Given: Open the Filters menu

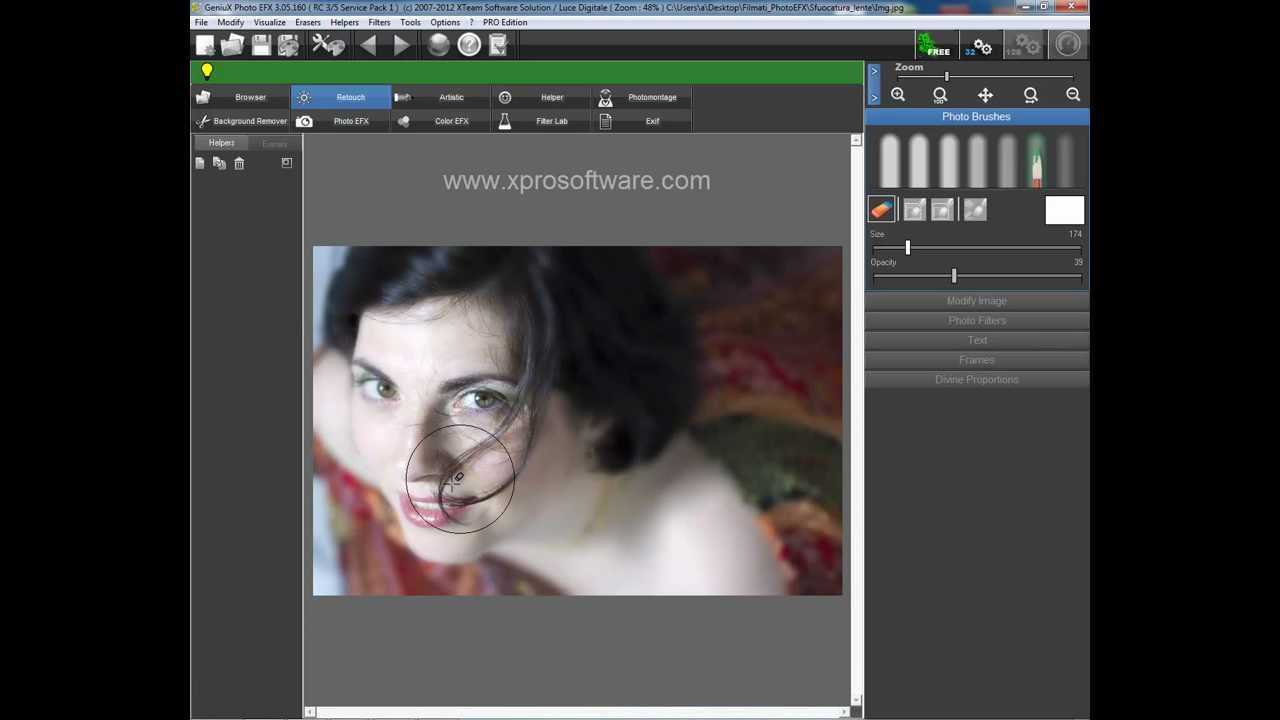Looking at the screenshot, I should click(379, 22).
